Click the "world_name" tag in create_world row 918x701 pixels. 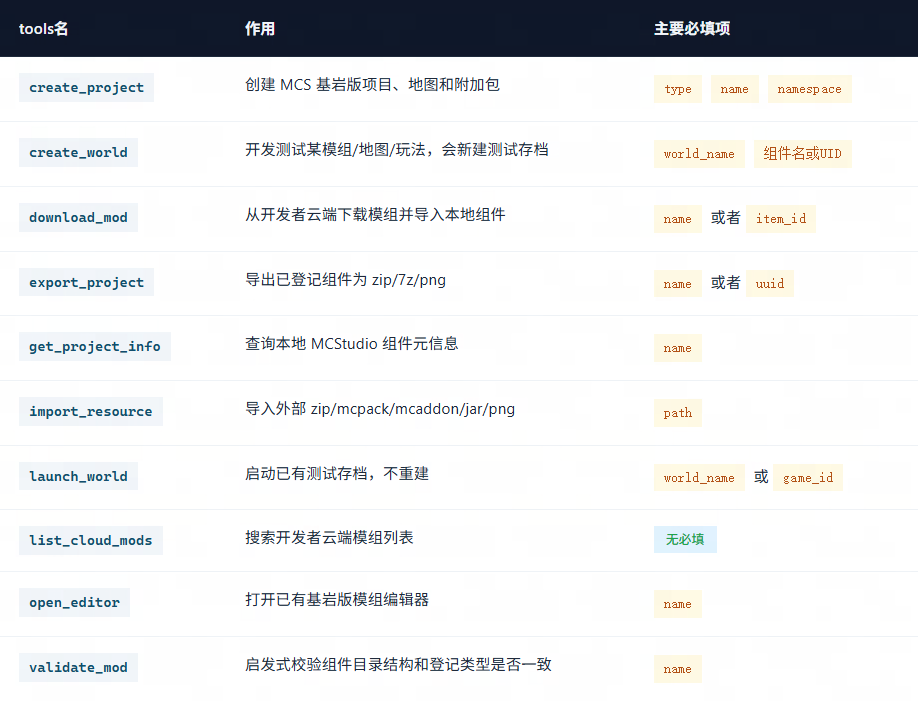pos(699,154)
